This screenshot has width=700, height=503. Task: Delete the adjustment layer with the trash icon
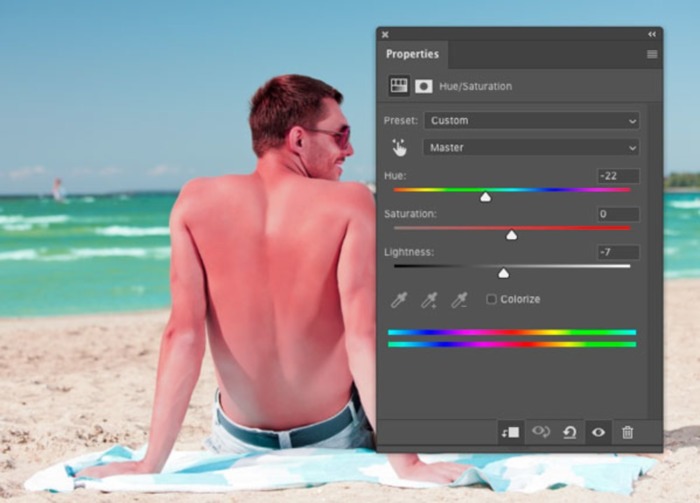[x=627, y=432]
